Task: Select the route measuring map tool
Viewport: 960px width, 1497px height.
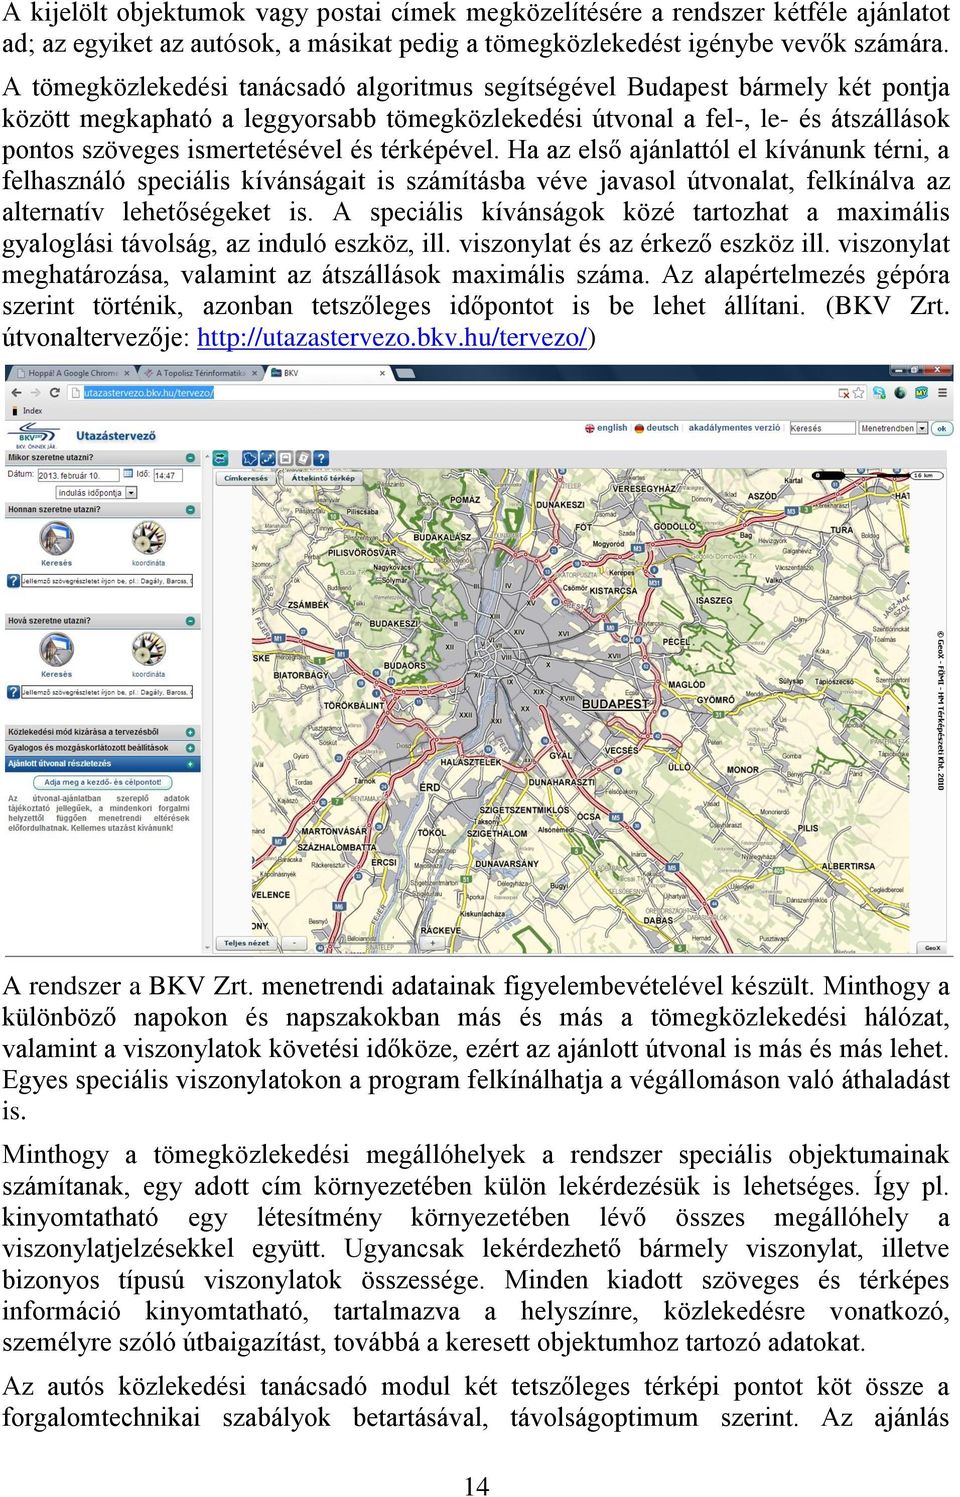Action: click(268, 458)
